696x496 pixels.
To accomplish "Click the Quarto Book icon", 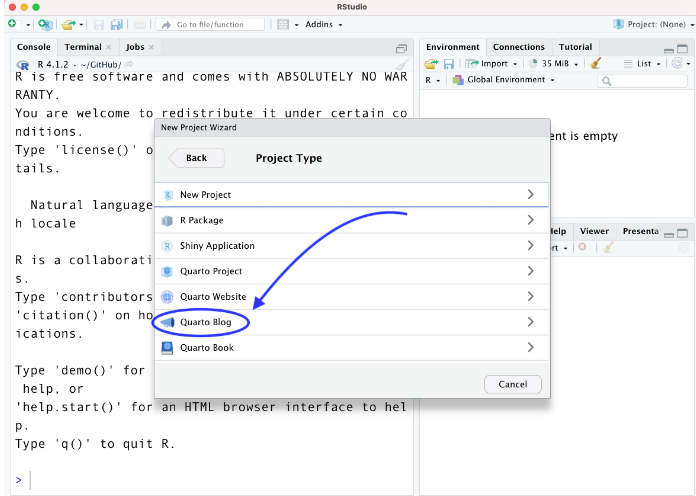I will (x=167, y=348).
